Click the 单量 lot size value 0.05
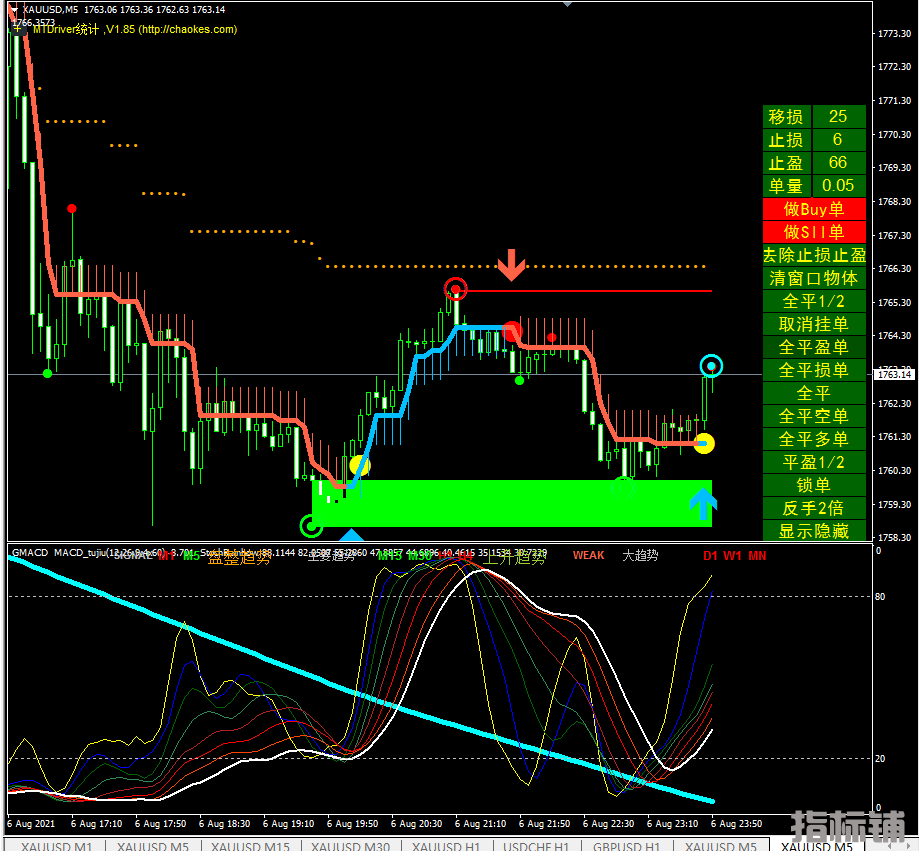The width and height of the screenshot is (919, 851). click(837, 185)
